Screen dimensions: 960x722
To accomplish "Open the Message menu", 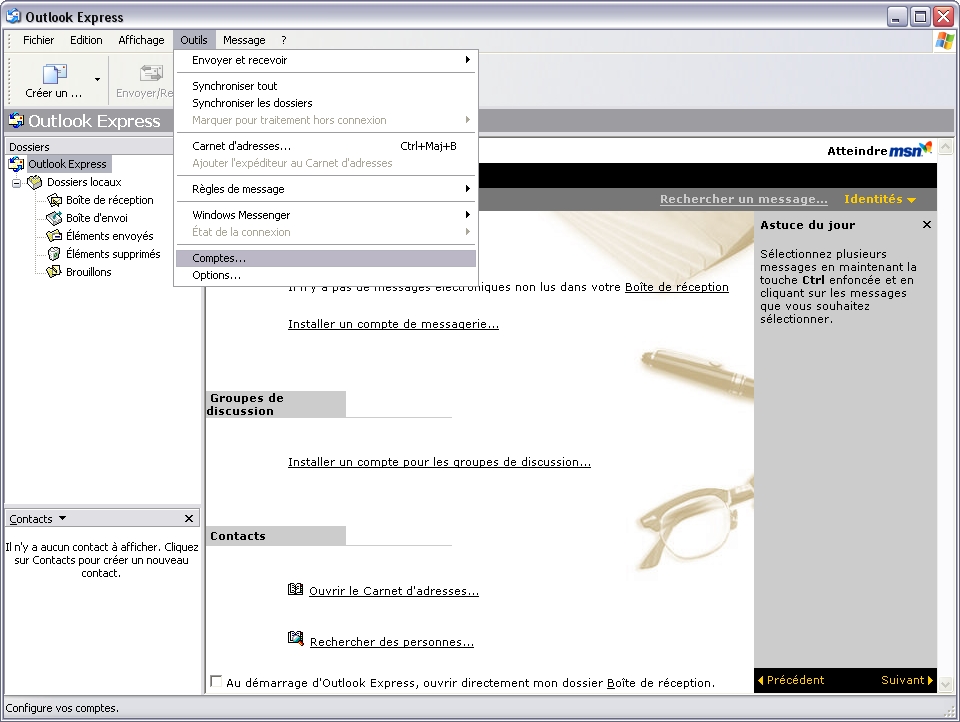I will [x=244, y=40].
